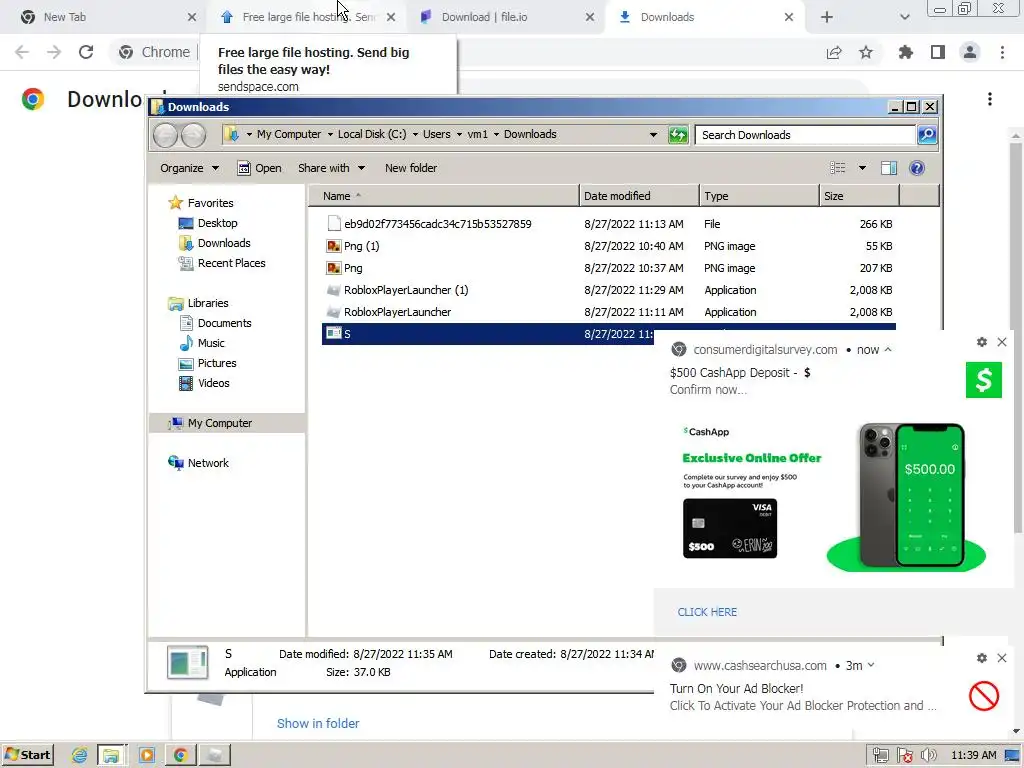Click Chrome back navigation arrow
Image resolution: width=1024 pixels, height=768 pixels.
(x=22, y=52)
